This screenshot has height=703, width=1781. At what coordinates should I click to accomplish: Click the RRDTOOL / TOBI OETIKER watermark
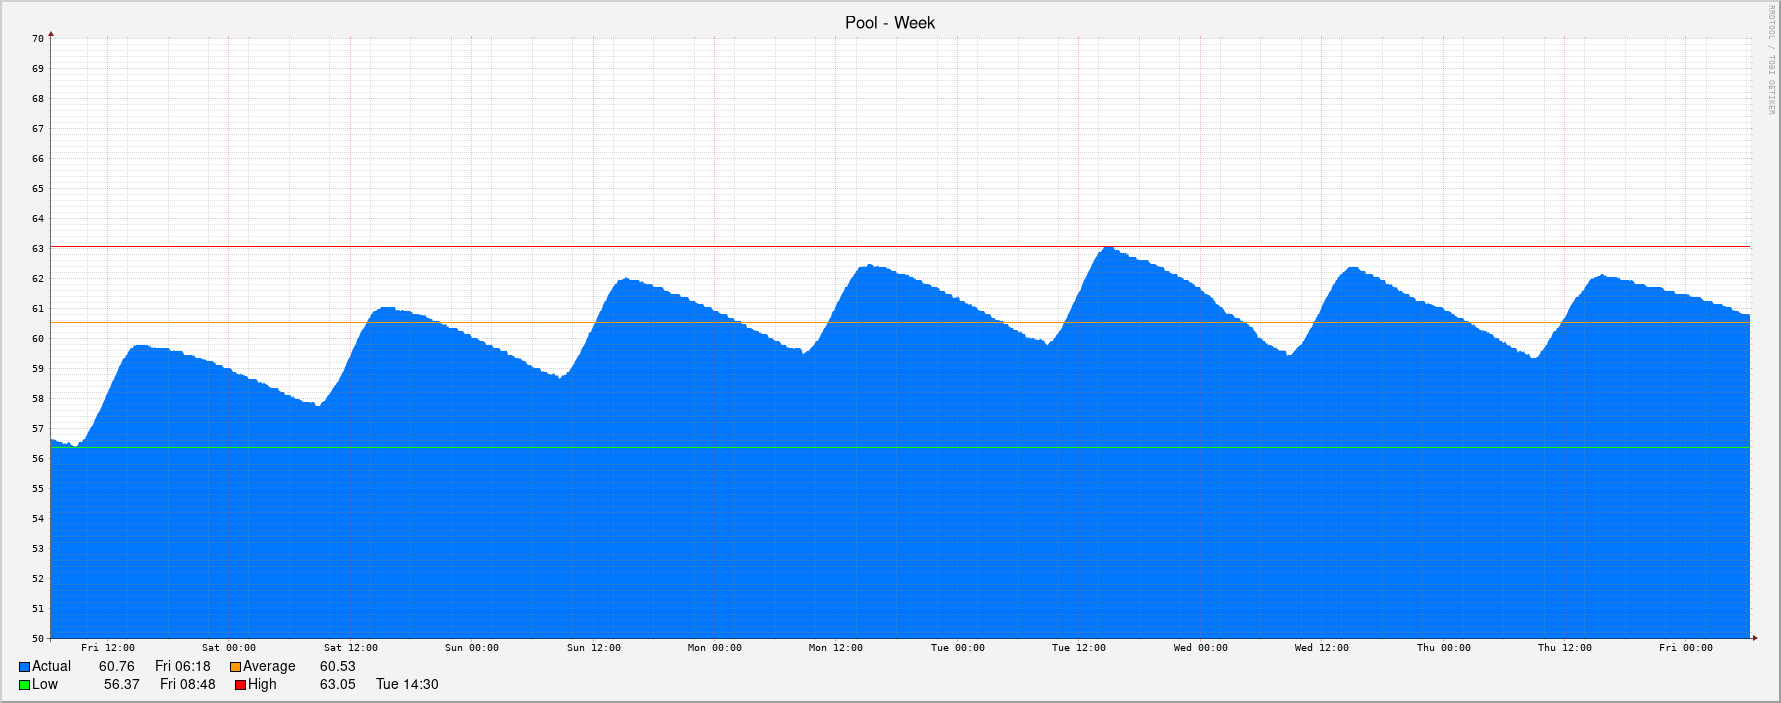click(x=1770, y=60)
